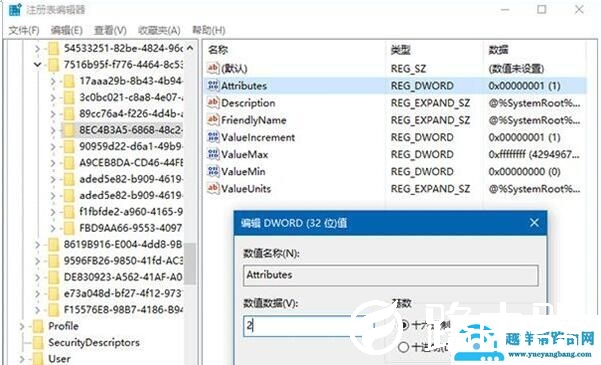Viewport: 601px width, 365px height.
Task: Minimize the Registry Editor window
Action: 506,9
